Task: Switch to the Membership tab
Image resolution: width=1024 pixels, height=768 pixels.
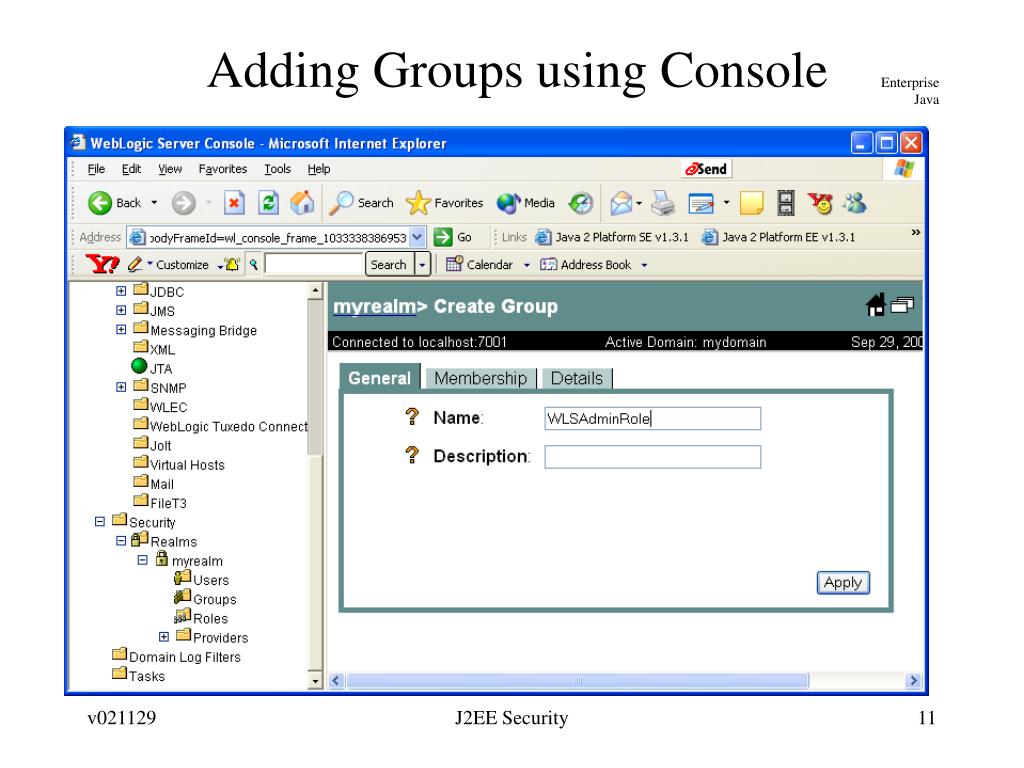Action: [x=479, y=378]
